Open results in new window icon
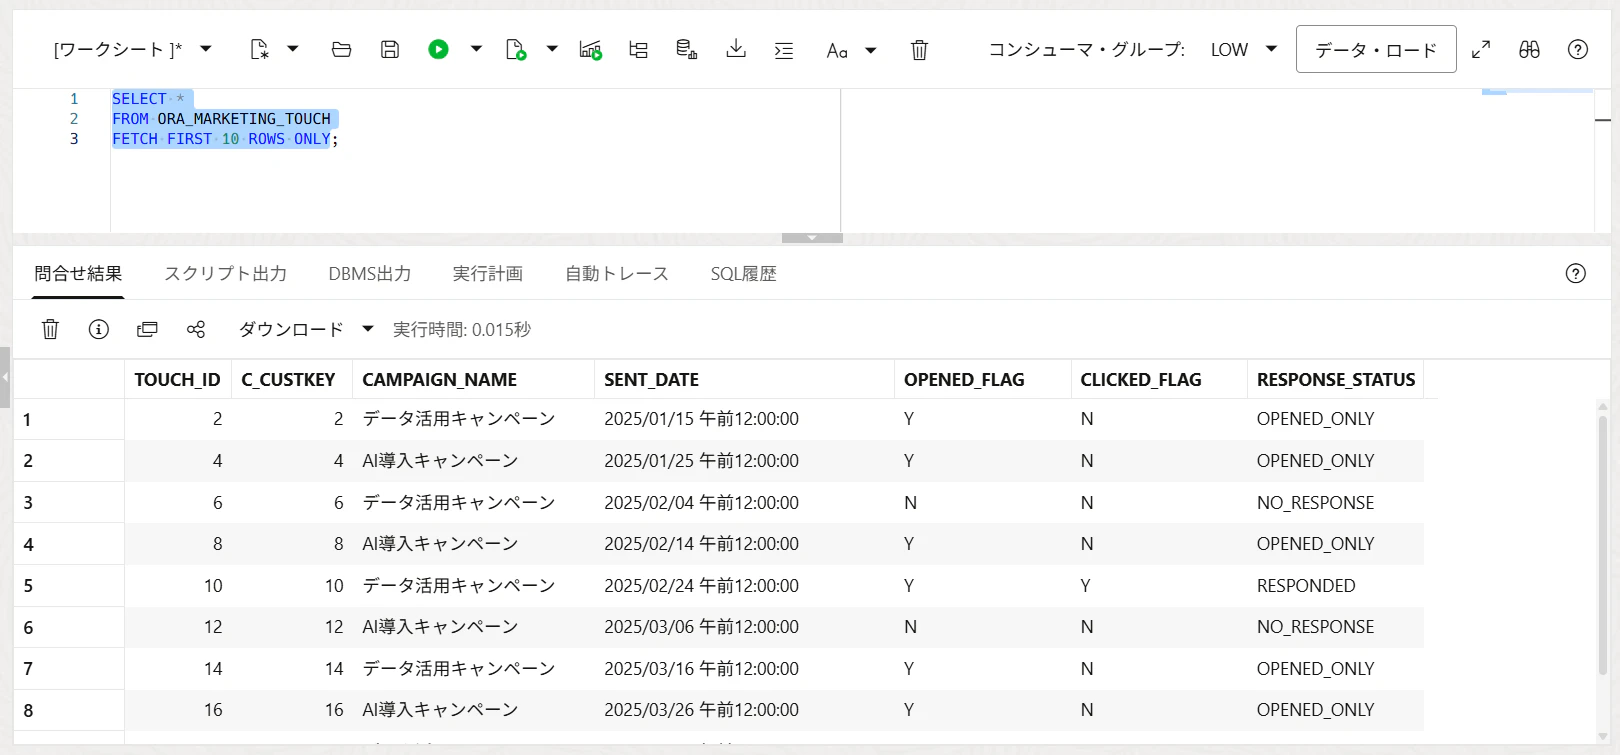This screenshot has height=755, width=1620. [x=147, y=329]
